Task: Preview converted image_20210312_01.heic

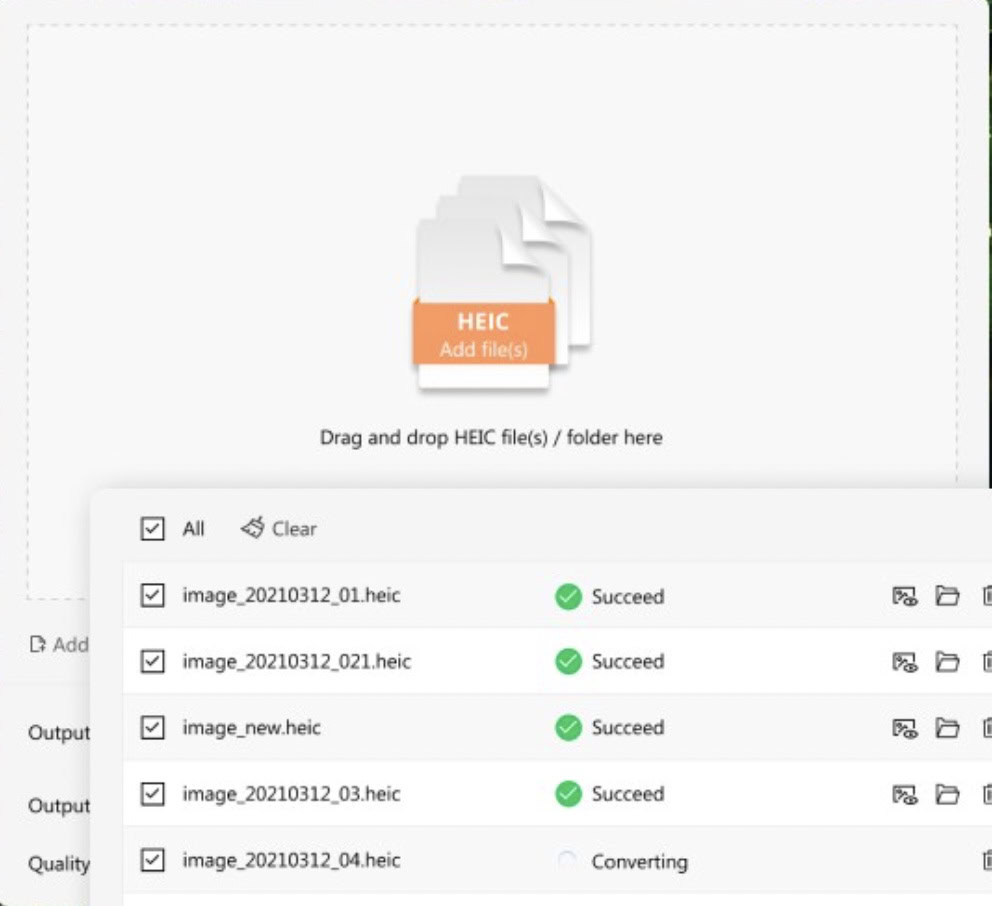Action: pos(904,597)
